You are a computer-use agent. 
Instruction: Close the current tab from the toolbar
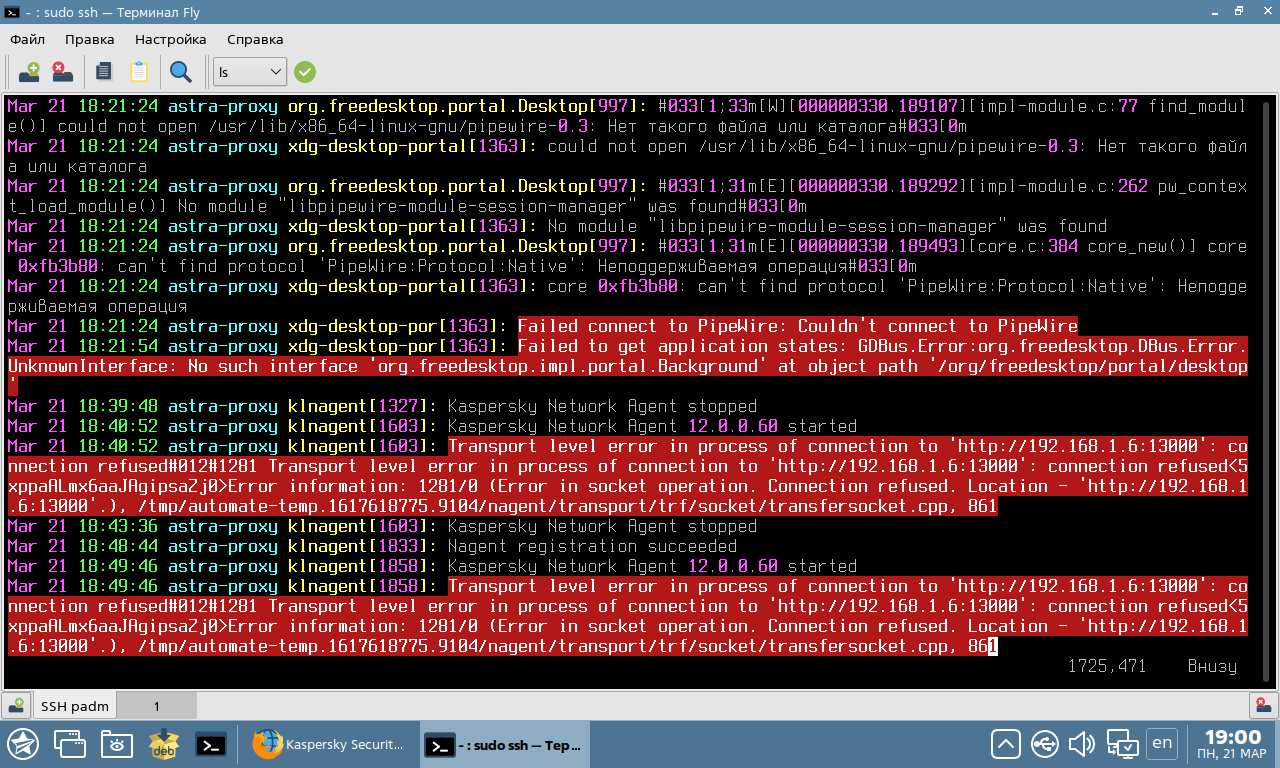(x=62, y=71)
